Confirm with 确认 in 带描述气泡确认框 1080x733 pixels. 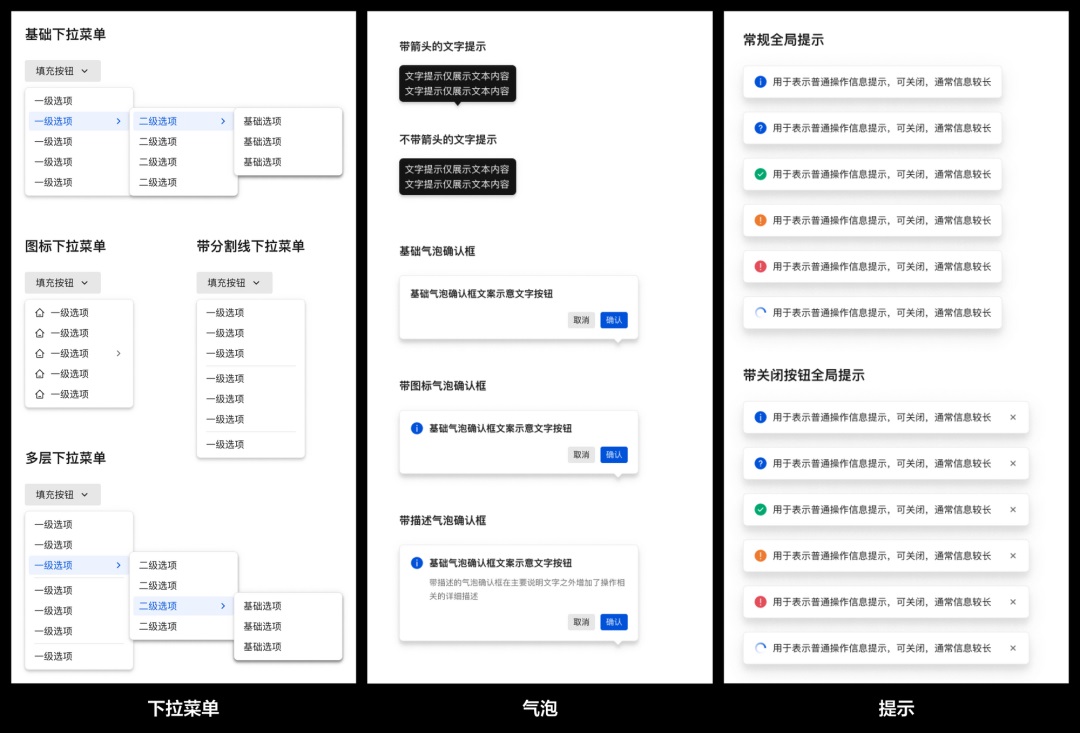pyautogui.click(x=614, y=622)
